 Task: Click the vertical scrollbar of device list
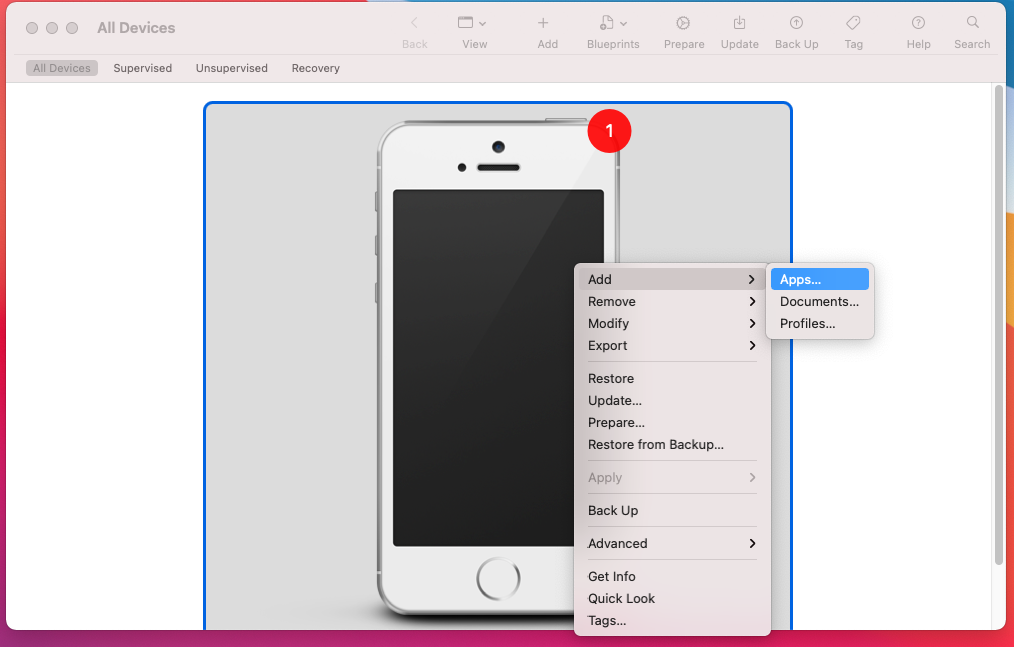point(998,320)
